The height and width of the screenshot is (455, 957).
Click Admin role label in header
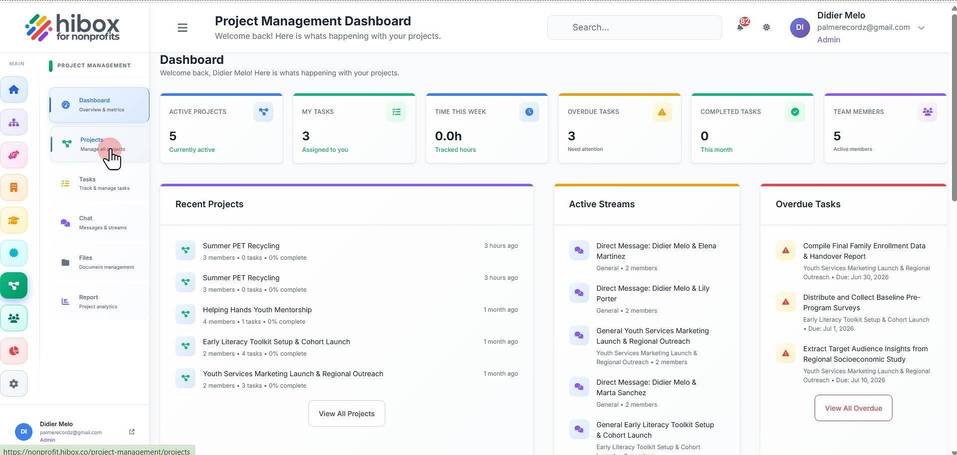(828, 40)
